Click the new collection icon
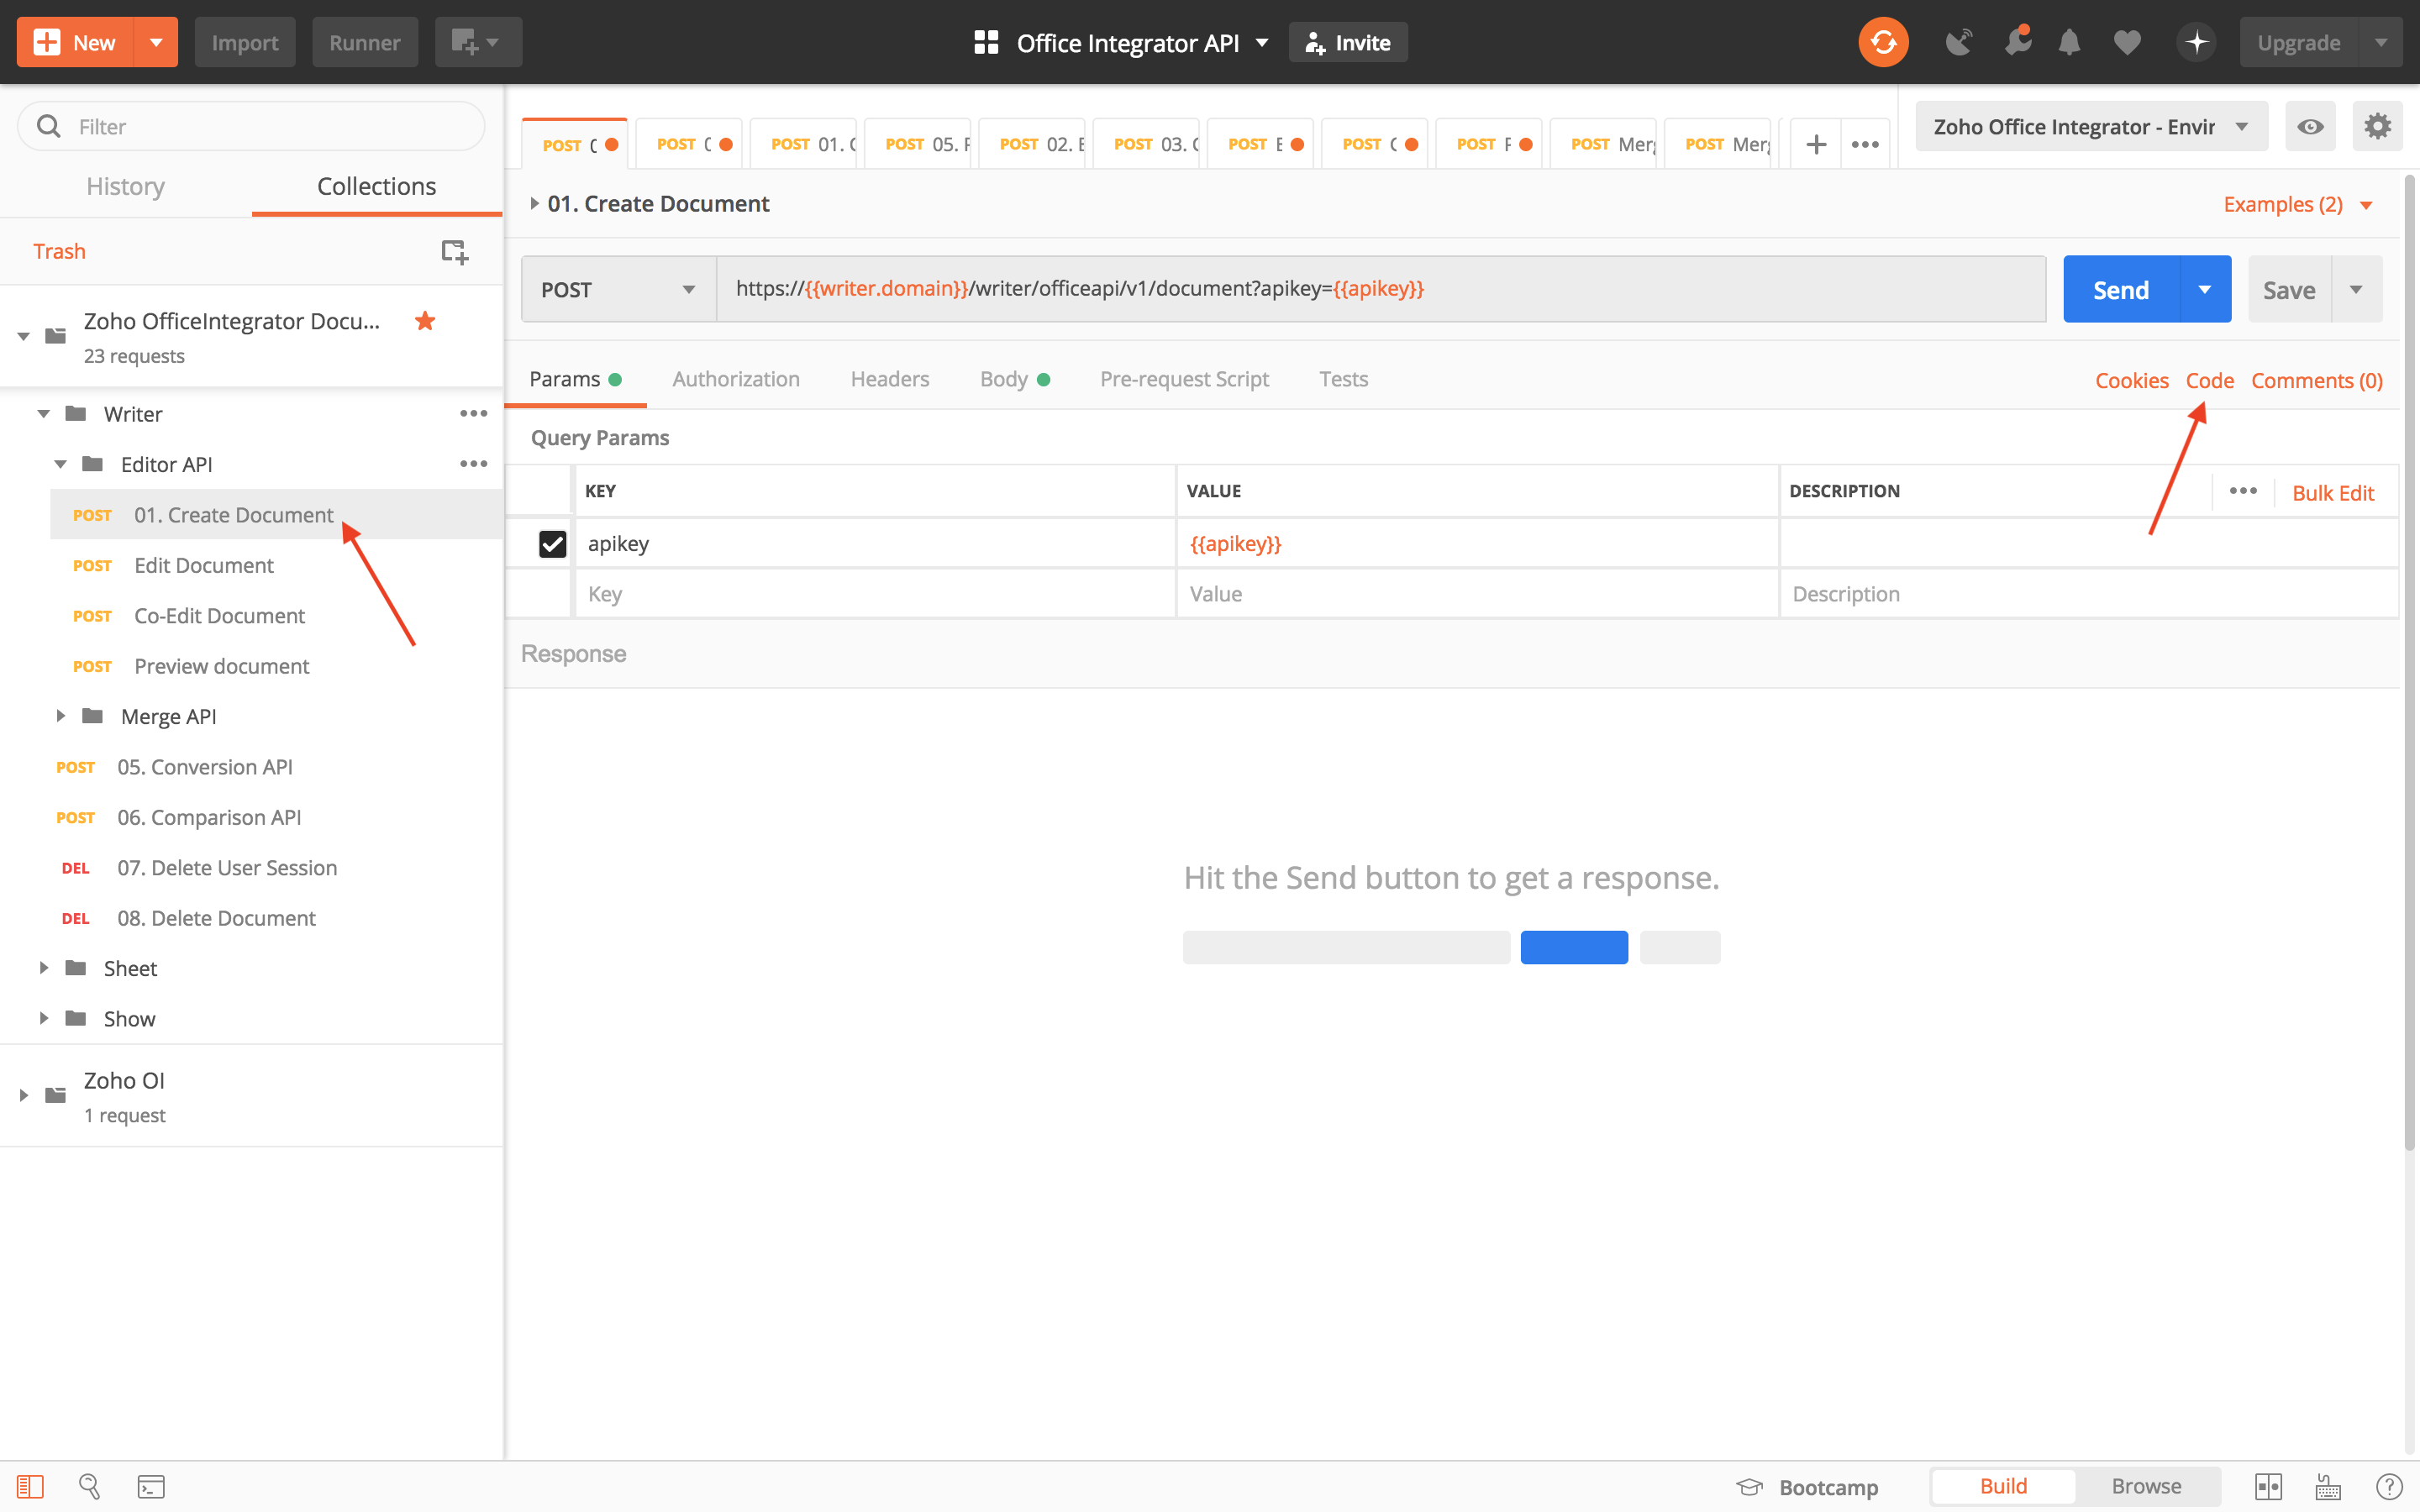The height and width of the screenshot is (1512, 2420). [454, 251]
